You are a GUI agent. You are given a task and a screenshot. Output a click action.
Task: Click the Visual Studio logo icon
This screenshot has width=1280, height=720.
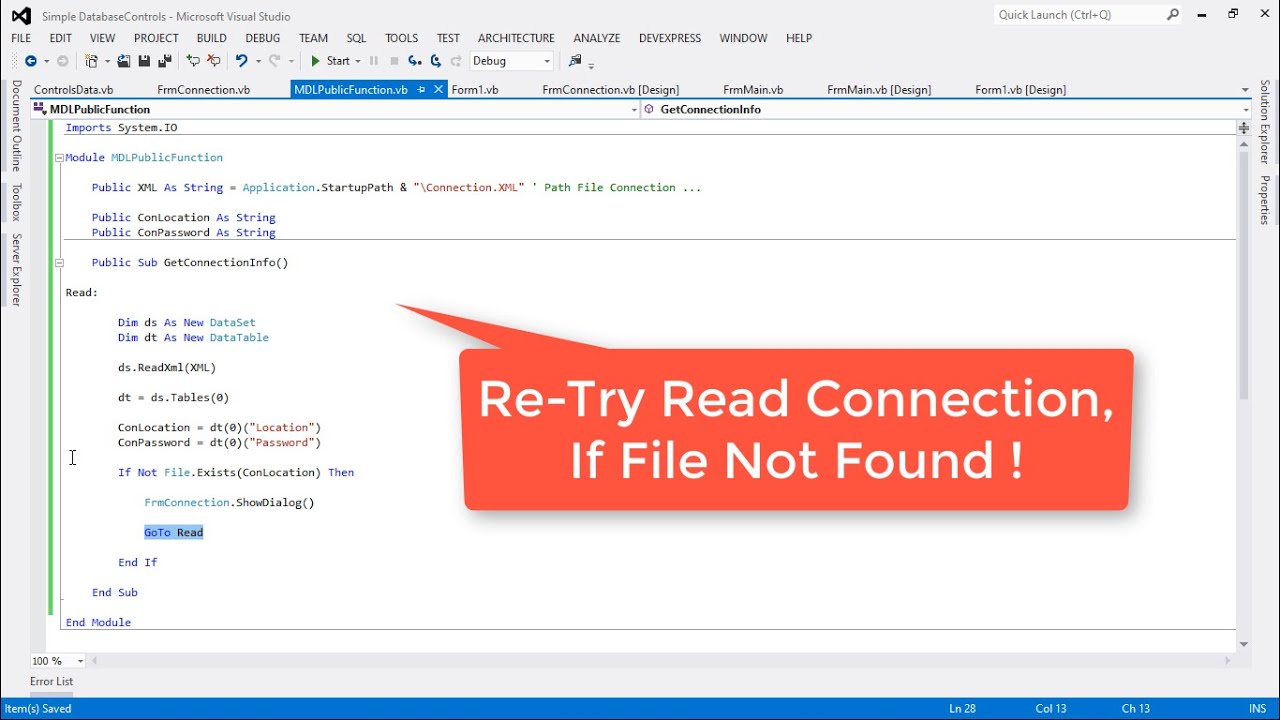21,16
